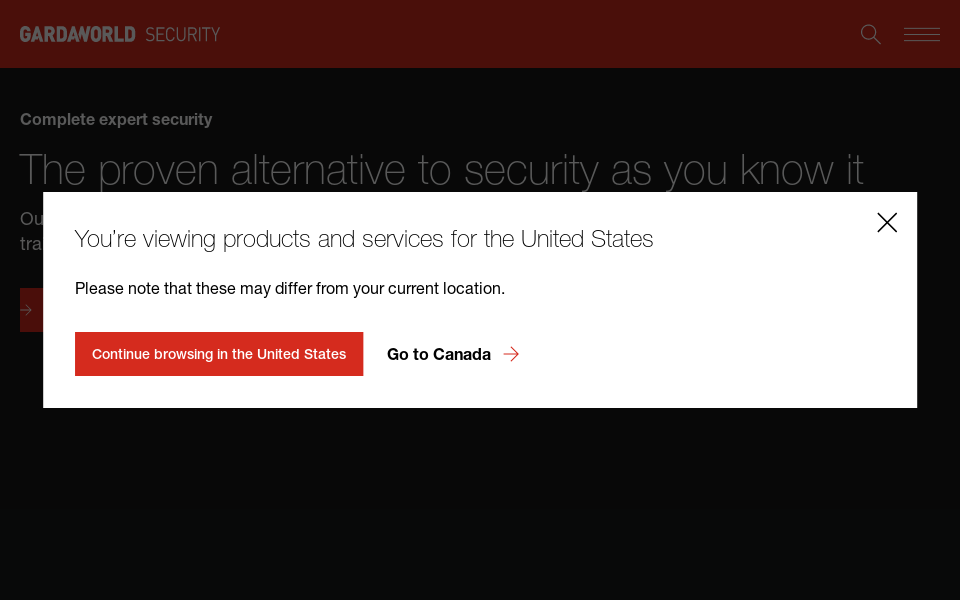960x600 pixels.
Task: Click the red arrow beside Go to Canada
Action: (x=511, y=354)
